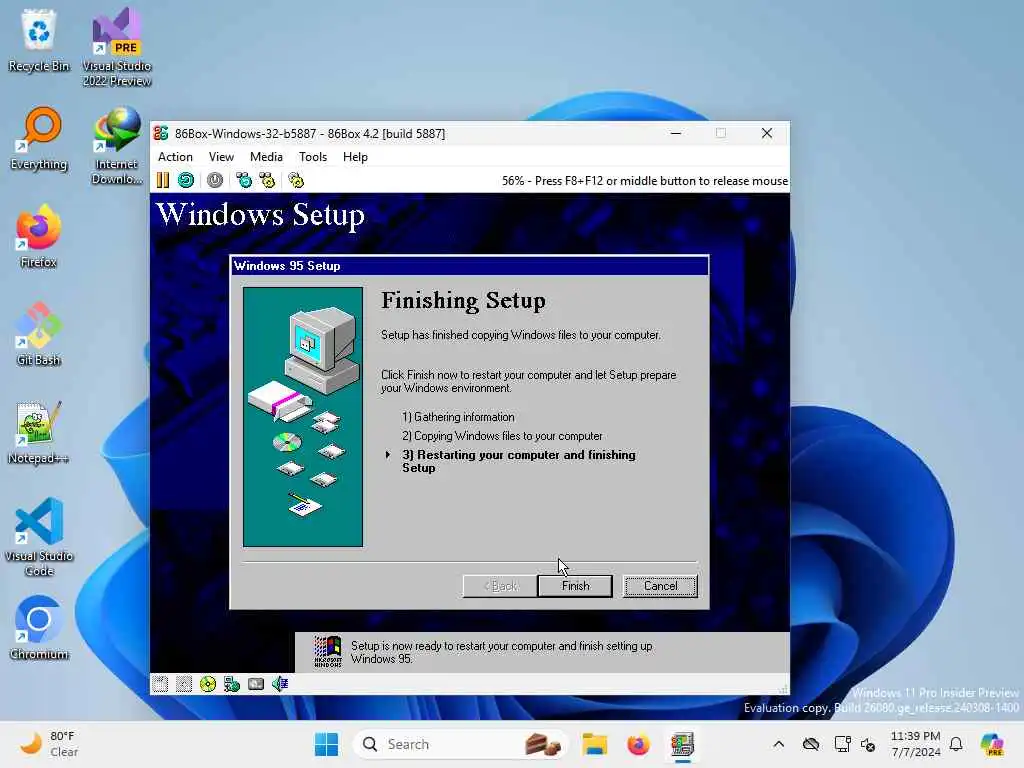The height and width of the screenshot is (768, 1024).
Task: Send Ctrl+Alt+Del via teal keys icon
Action: tap(244, 180)
